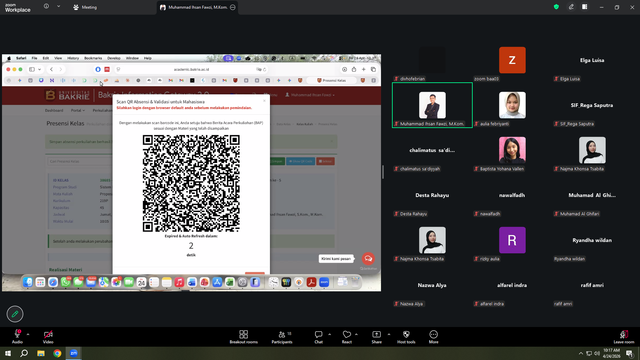
Task: Expand the caret next to React
Action: pyautogui.click(x=356, y=334)
